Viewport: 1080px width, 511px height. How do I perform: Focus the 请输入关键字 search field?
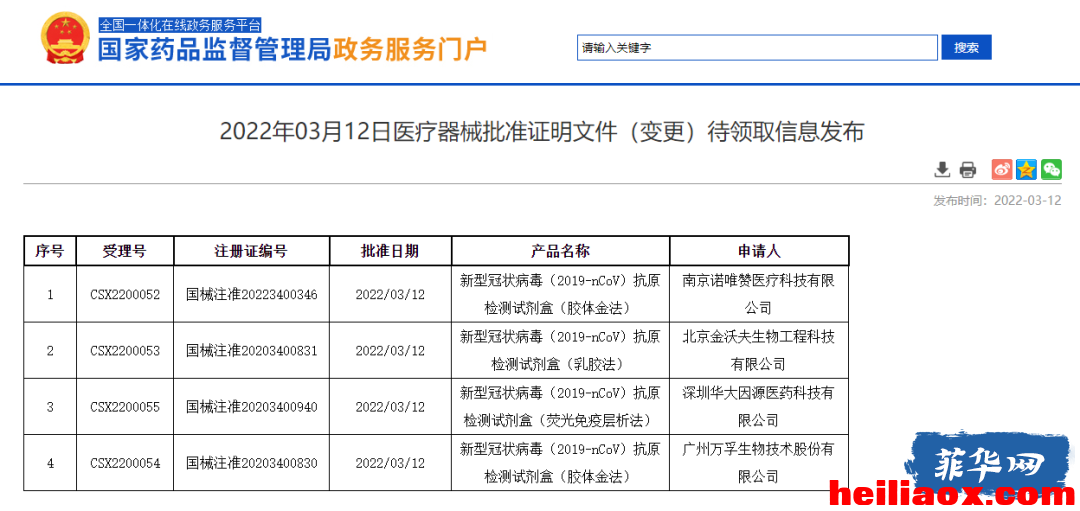pos(757,48)
